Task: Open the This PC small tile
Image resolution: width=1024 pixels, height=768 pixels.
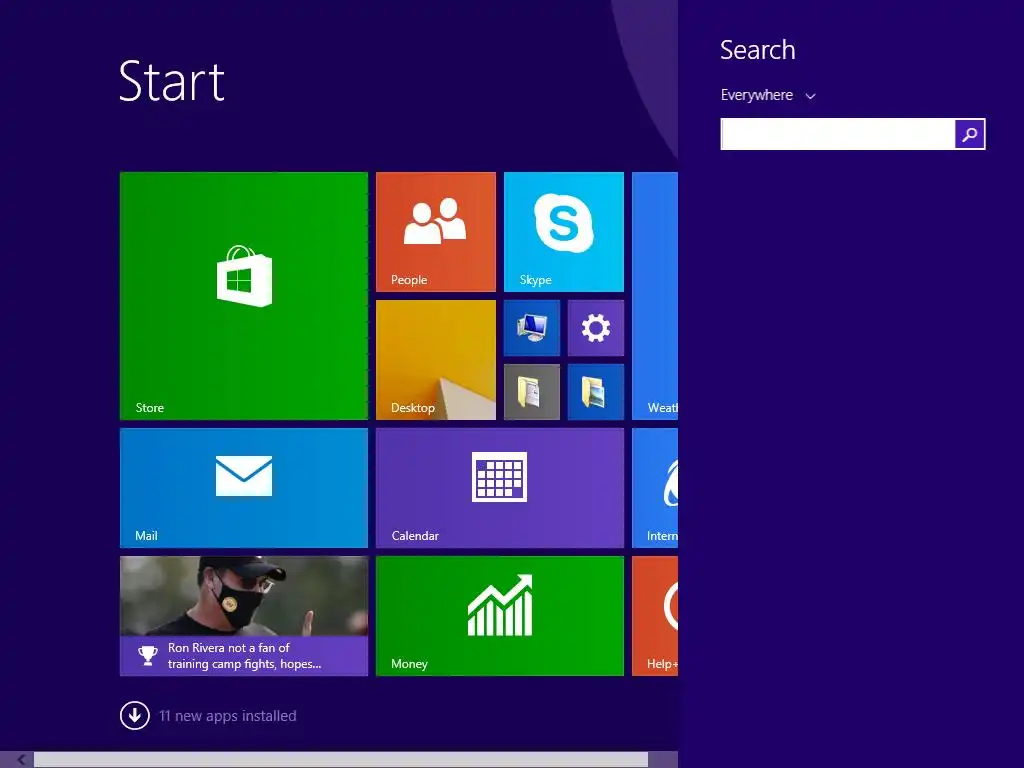Action: click(532, 328)
